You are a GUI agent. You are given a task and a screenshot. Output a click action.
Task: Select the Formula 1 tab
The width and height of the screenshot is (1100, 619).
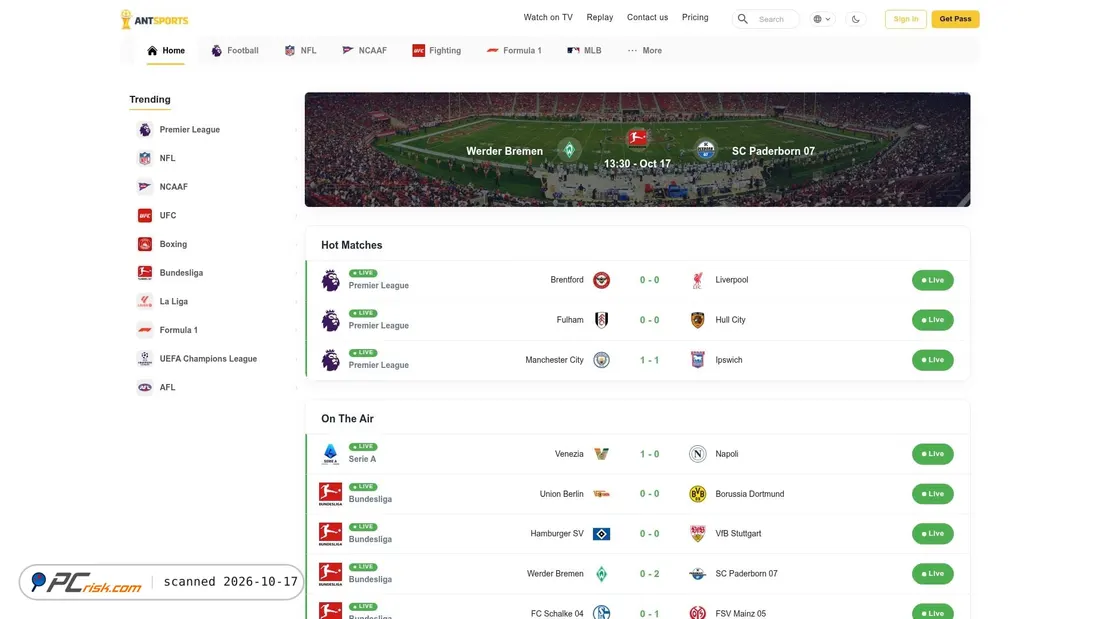(x=514, y=51)
